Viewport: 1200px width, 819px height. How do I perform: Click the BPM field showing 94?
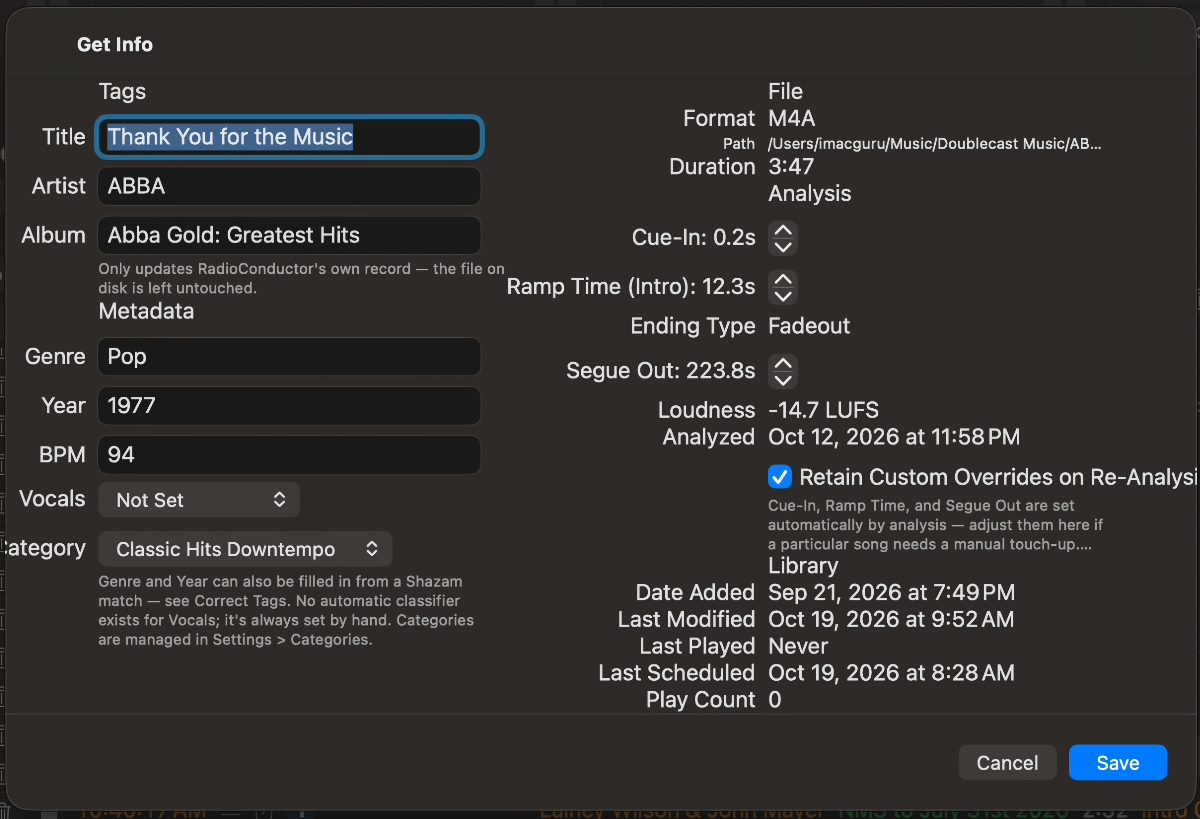click(289, 455)
